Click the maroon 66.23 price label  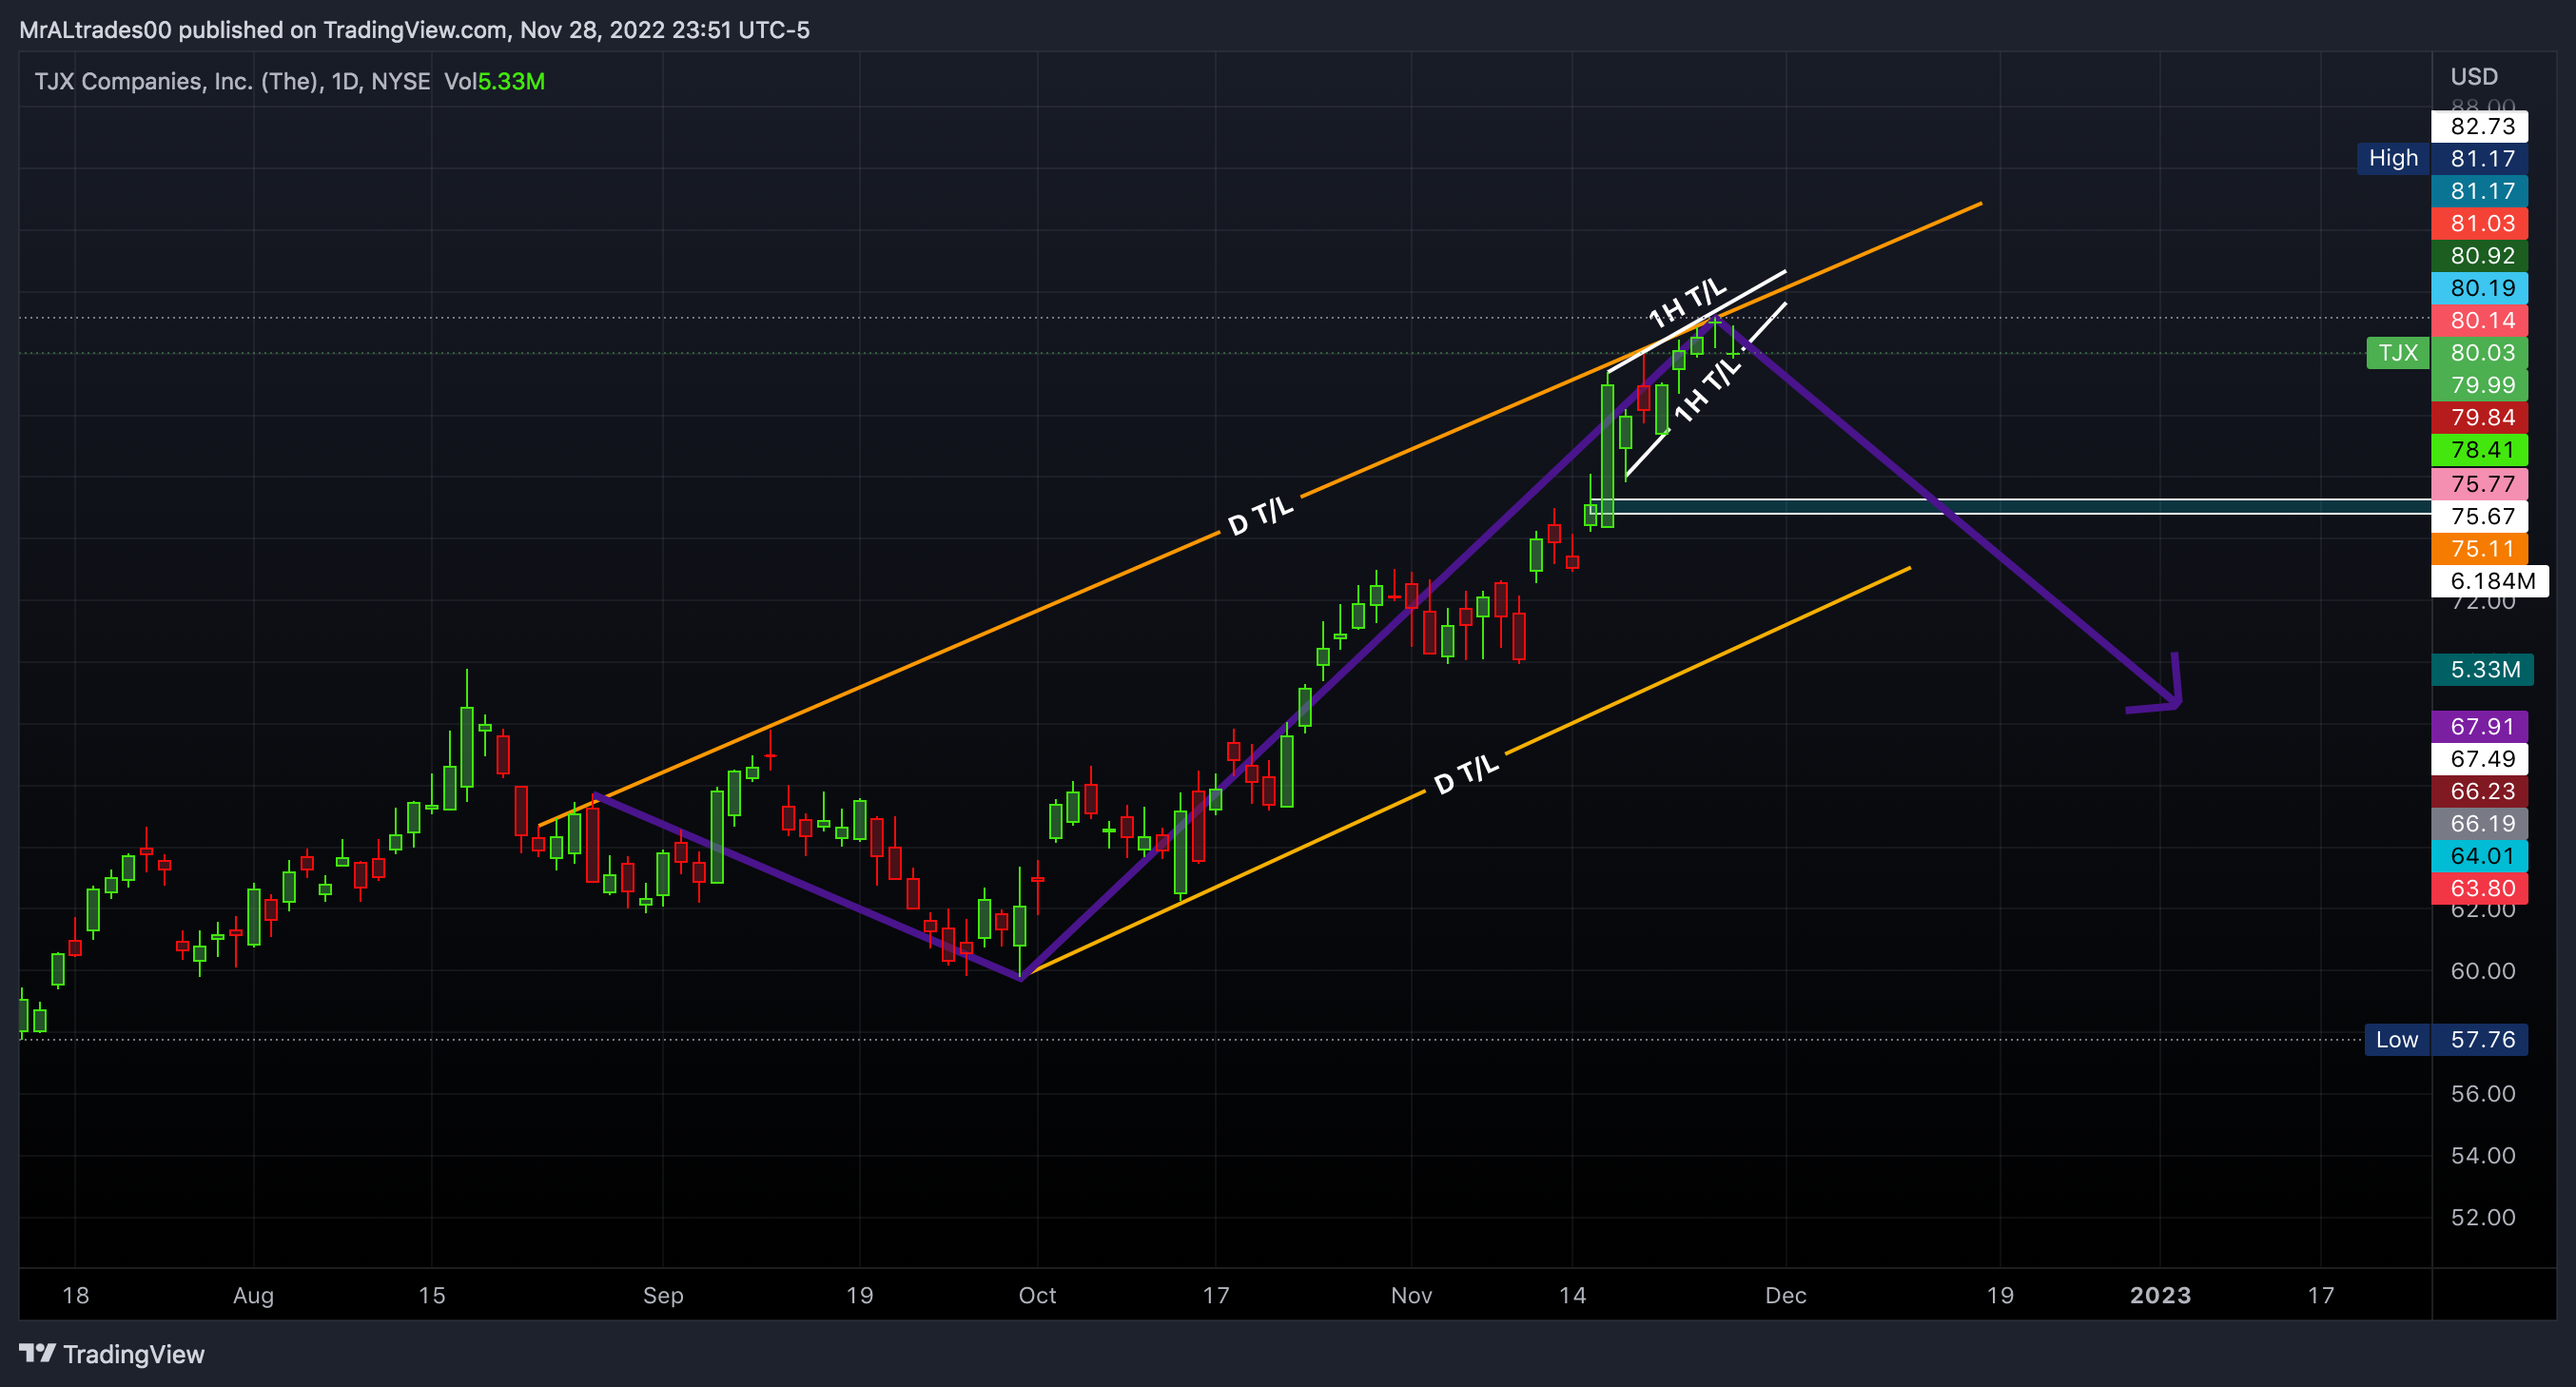coord(2481,791)
